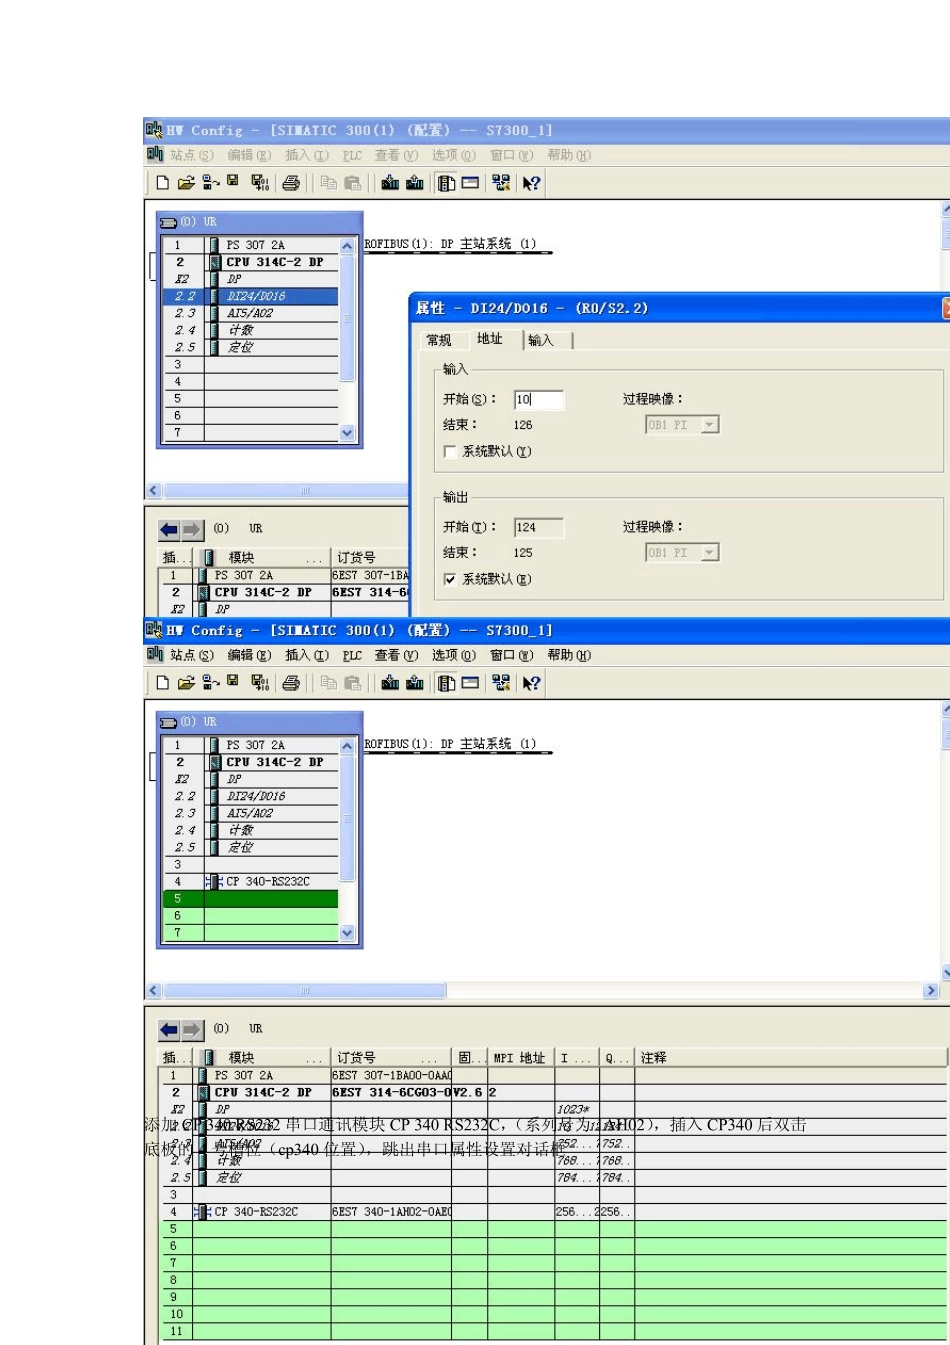Click New icon in upper HW Config toolbar
This screenshot has width=950, height=1345.
pos(163,183)
